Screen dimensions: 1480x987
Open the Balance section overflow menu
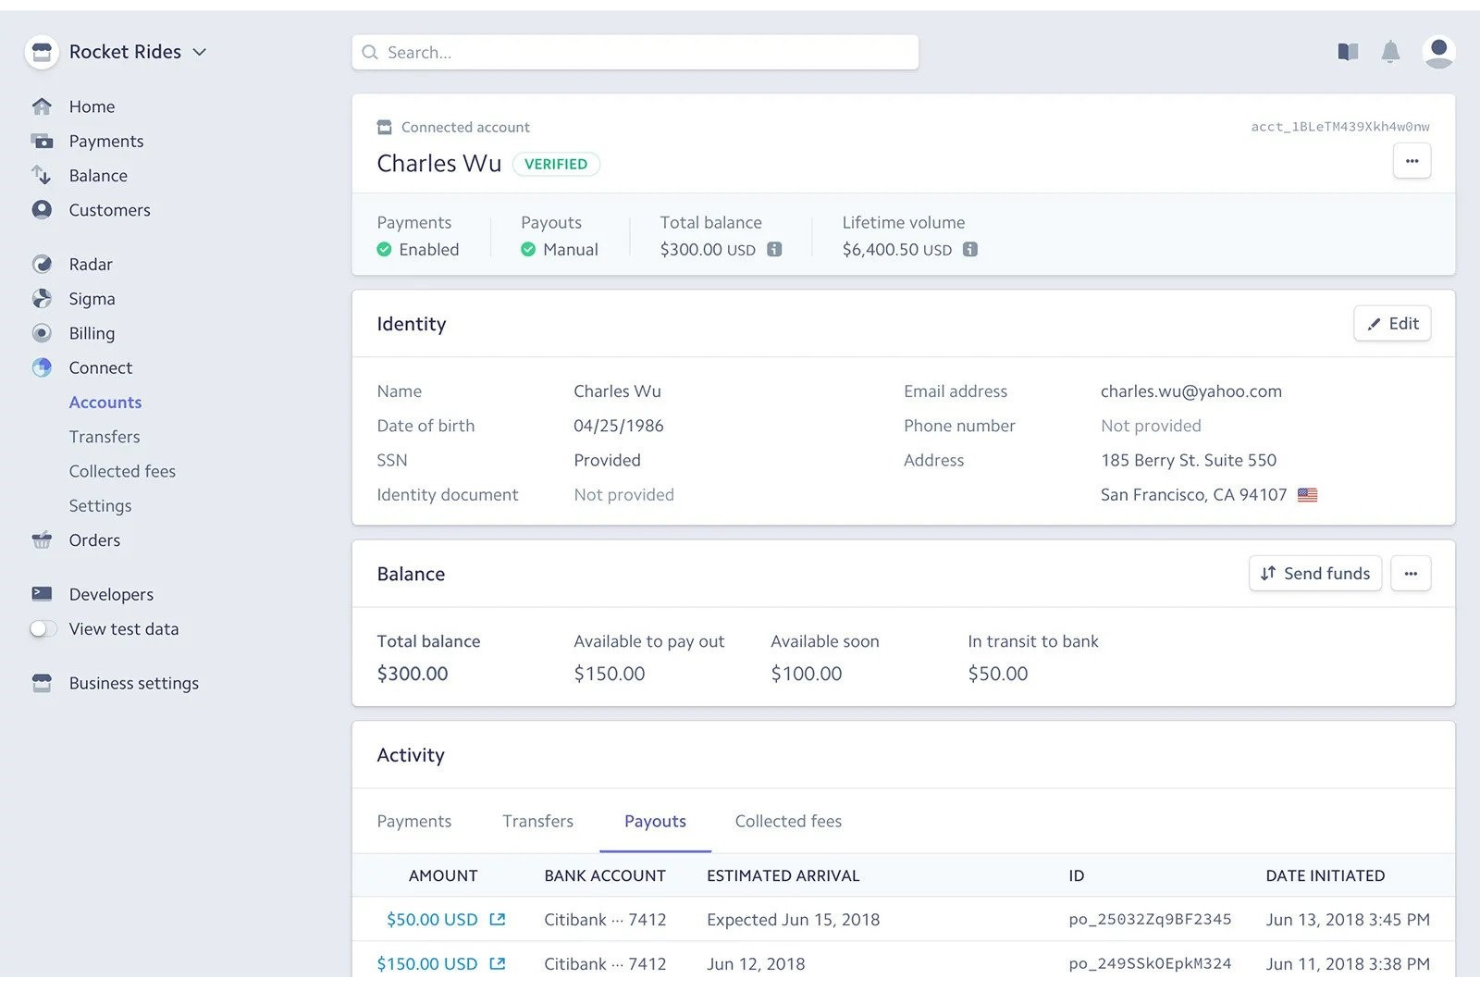coord(1411,573)
